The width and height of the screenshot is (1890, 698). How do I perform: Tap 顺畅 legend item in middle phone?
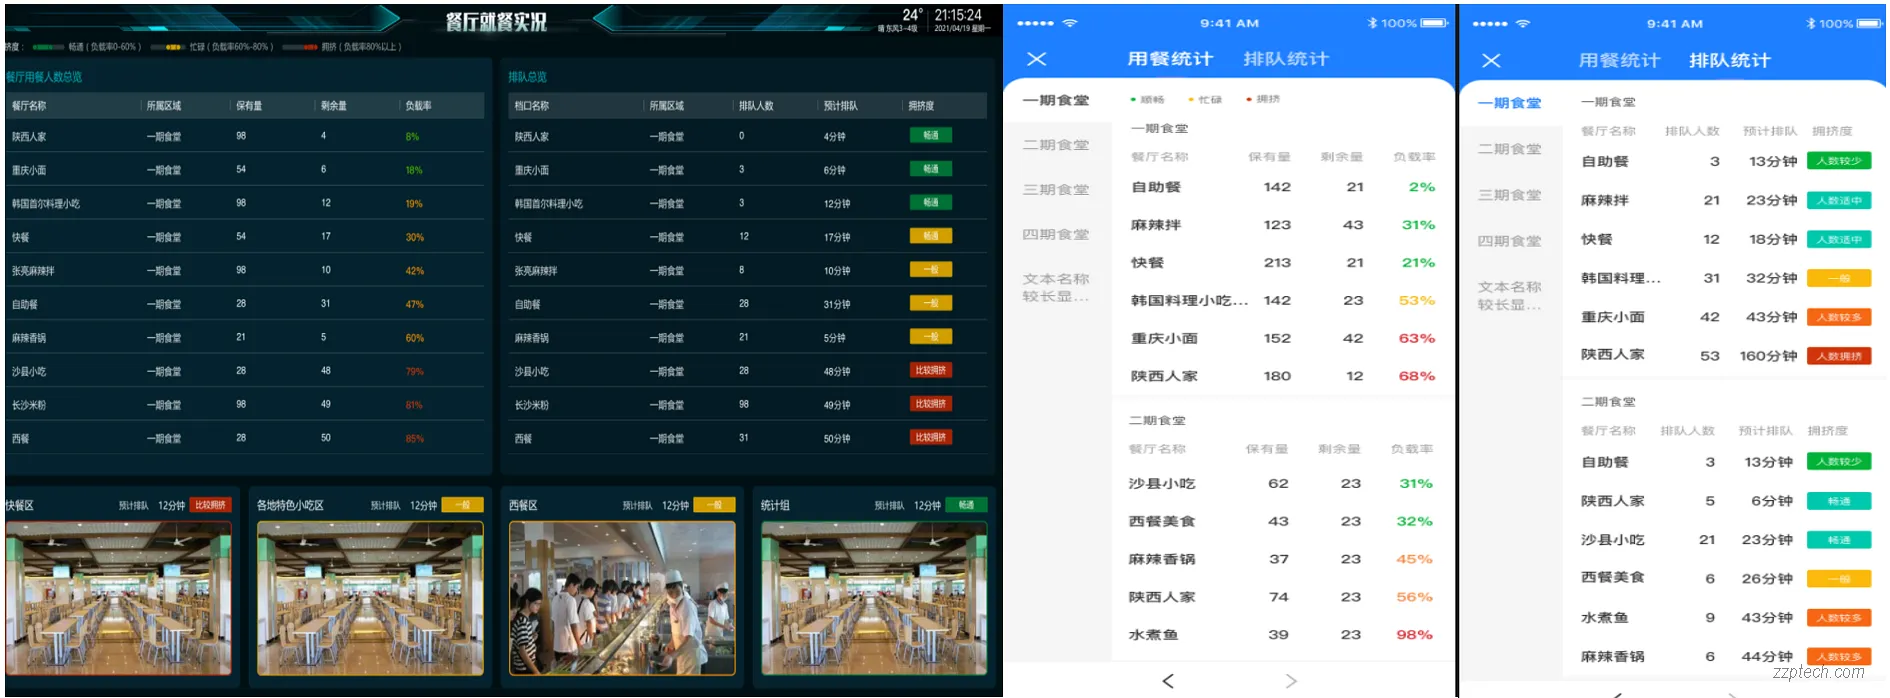coord(1147,100)
